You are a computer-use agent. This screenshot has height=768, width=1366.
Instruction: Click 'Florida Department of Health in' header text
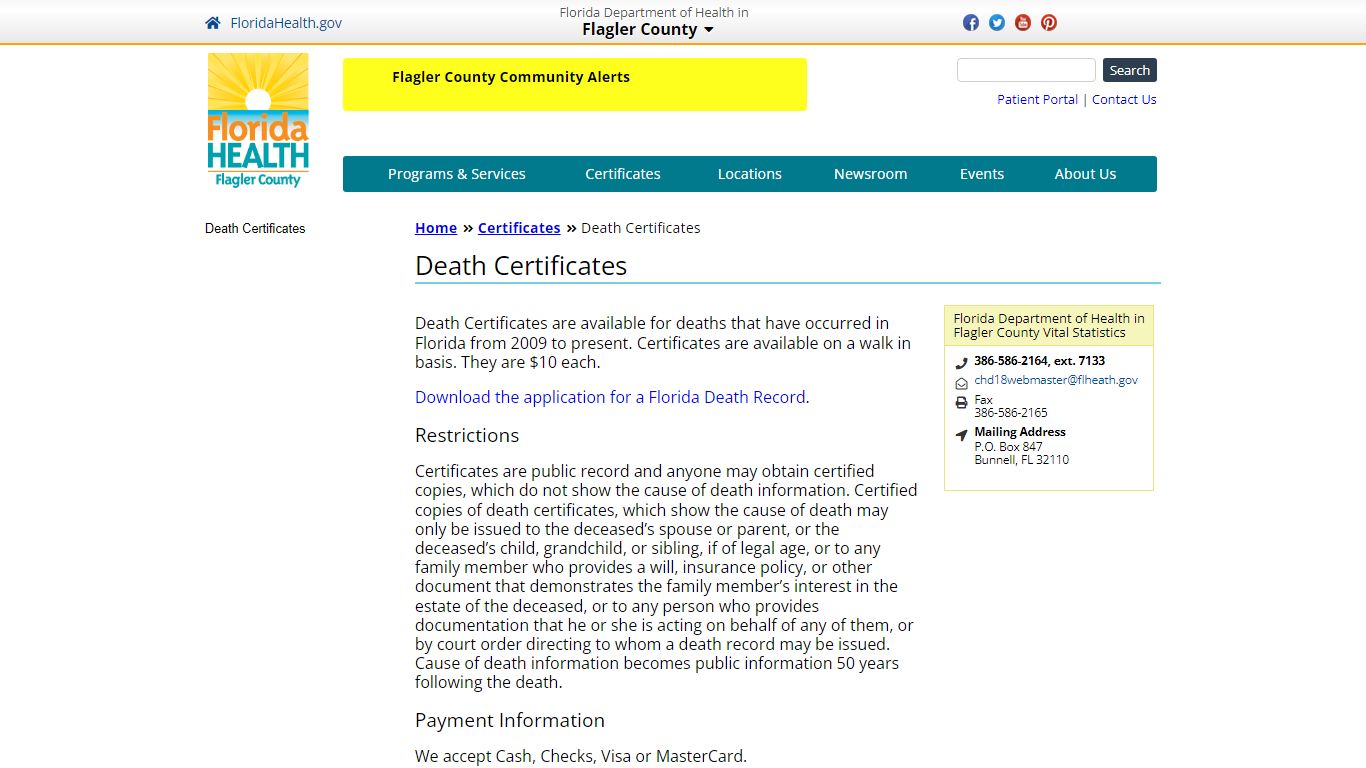654,13
